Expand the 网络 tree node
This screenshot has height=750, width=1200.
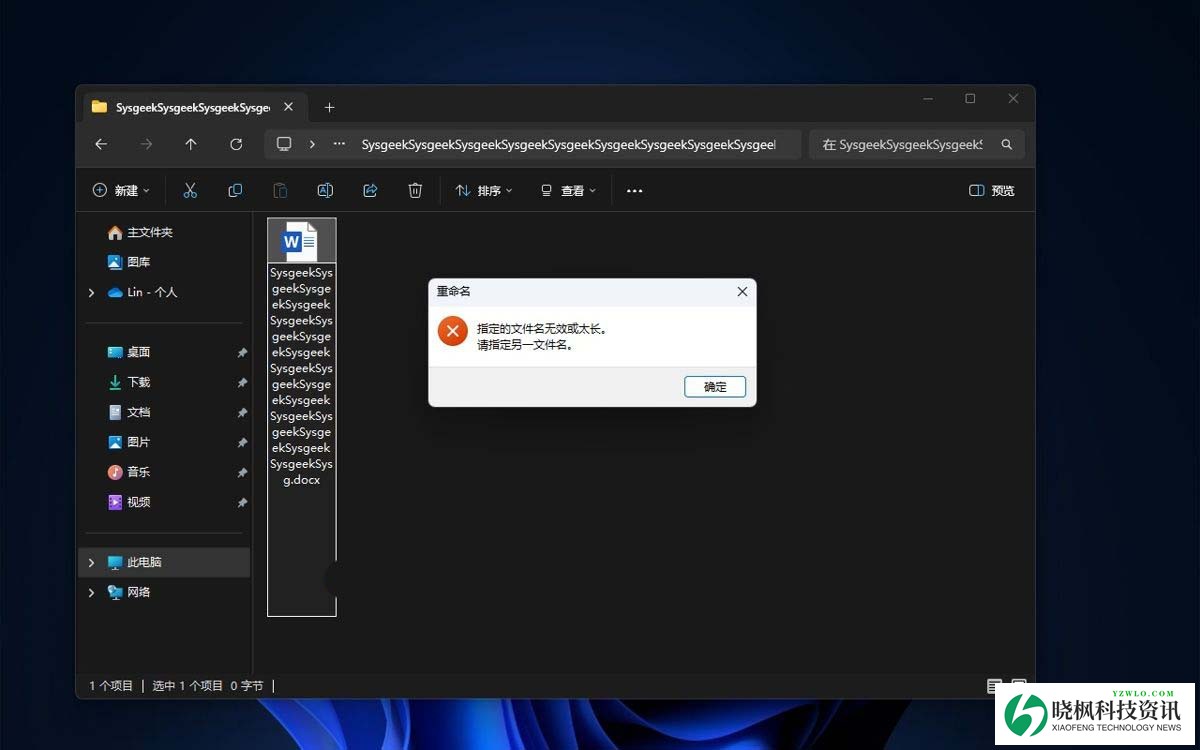coord(91,592)
